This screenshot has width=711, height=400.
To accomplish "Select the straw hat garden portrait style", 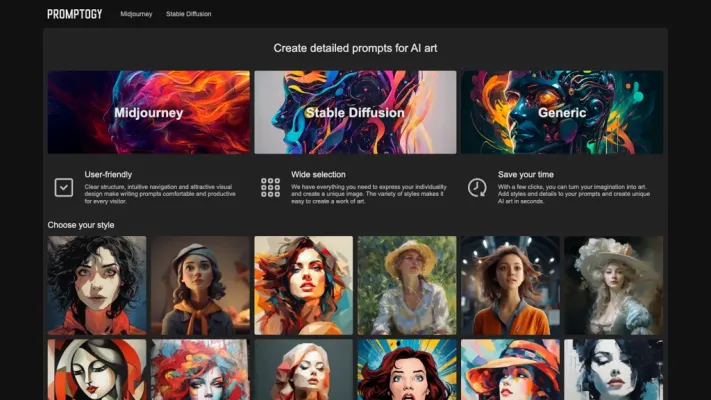I will (407, 285).
